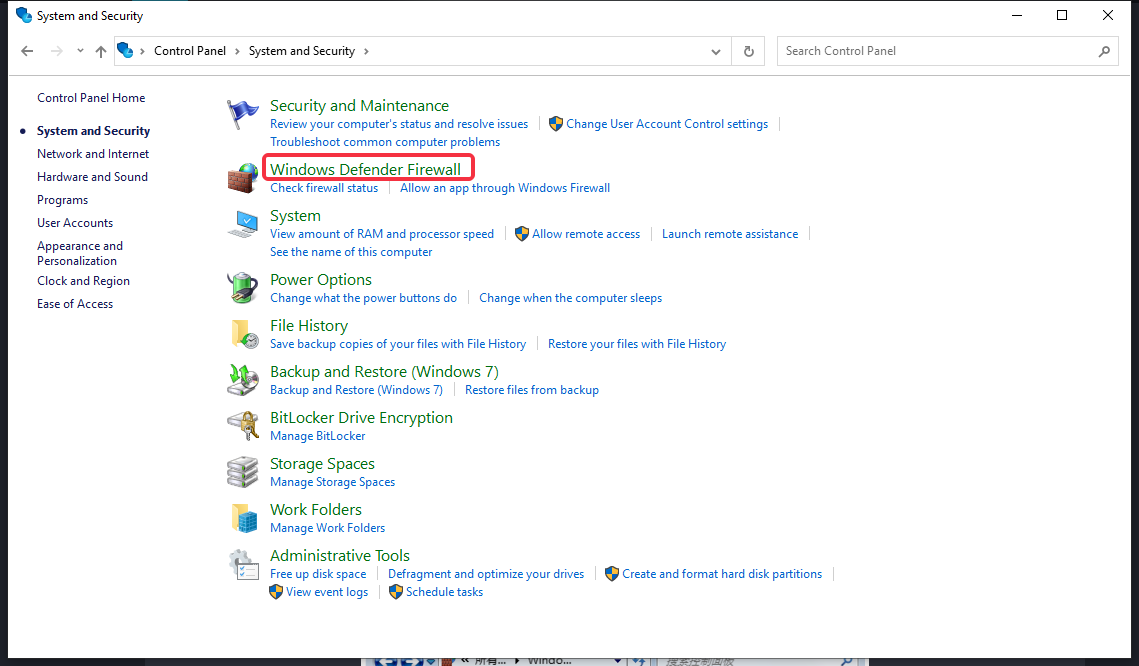Screen dimensions: 1139x666
Task: Click the System computer monitor icon
Action: click(x=243, y=224)
